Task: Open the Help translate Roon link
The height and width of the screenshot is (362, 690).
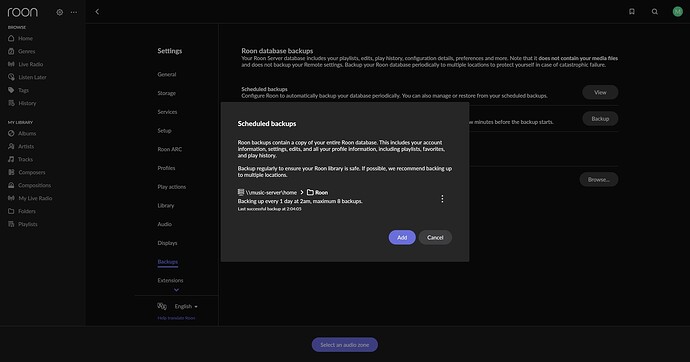Action: click(176, 318)
